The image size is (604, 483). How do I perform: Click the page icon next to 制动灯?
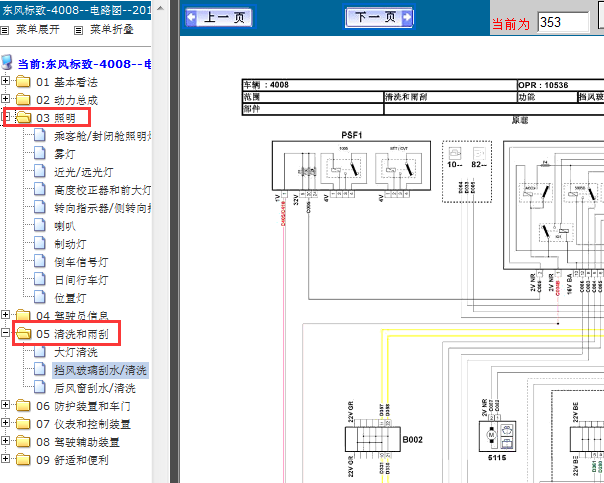[40, 243]
